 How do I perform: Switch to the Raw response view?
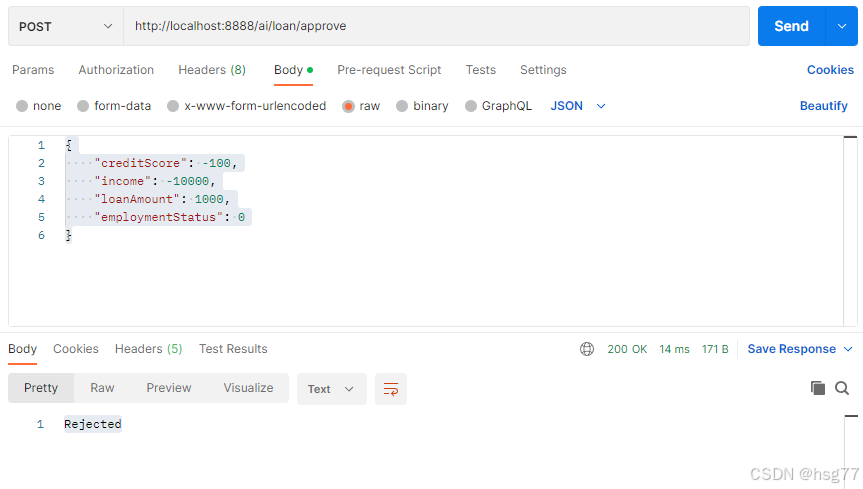[102, 388]
